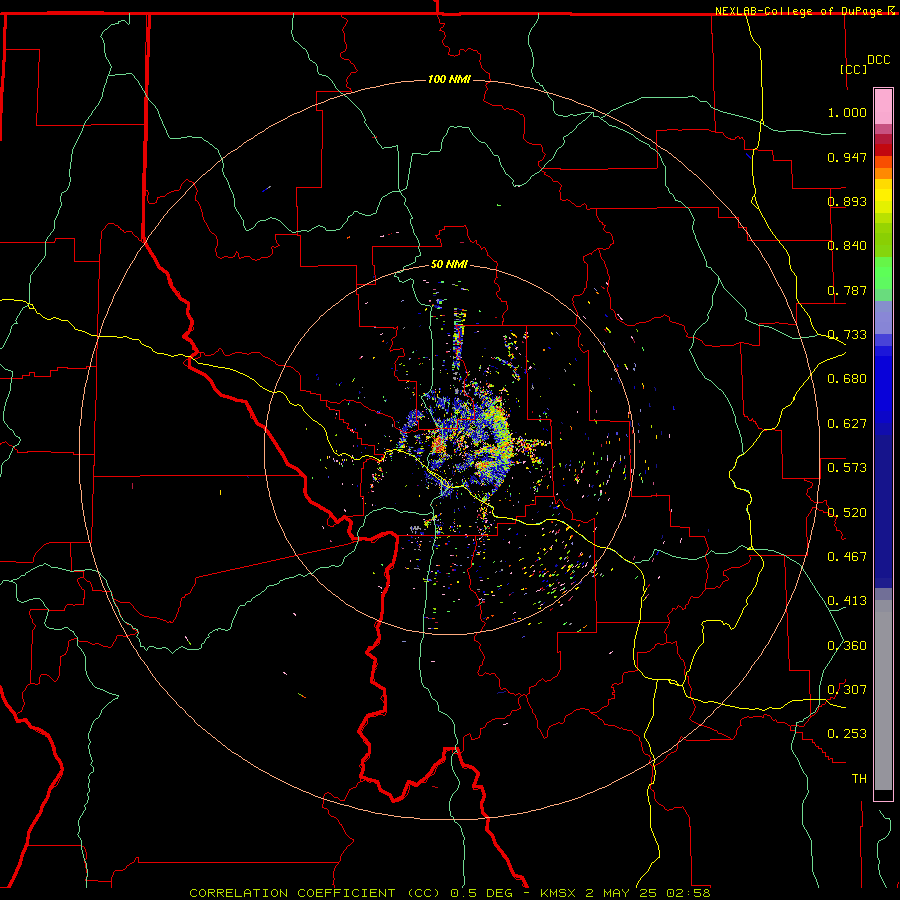Click the 0.413 scale value
The height and width of the screenshot is (900, 900).
(x=847, y=601)
